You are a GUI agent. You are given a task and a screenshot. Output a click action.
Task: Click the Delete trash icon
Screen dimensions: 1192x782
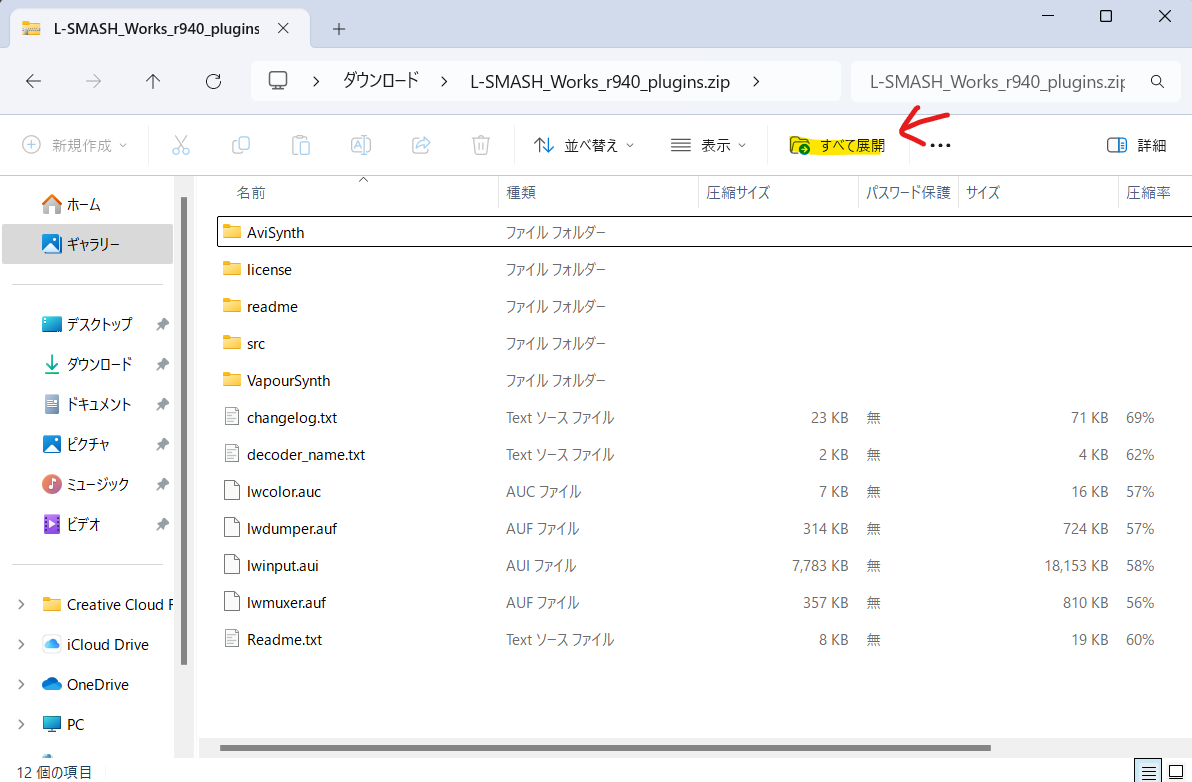pyautogui.click(x=480, y=144)
